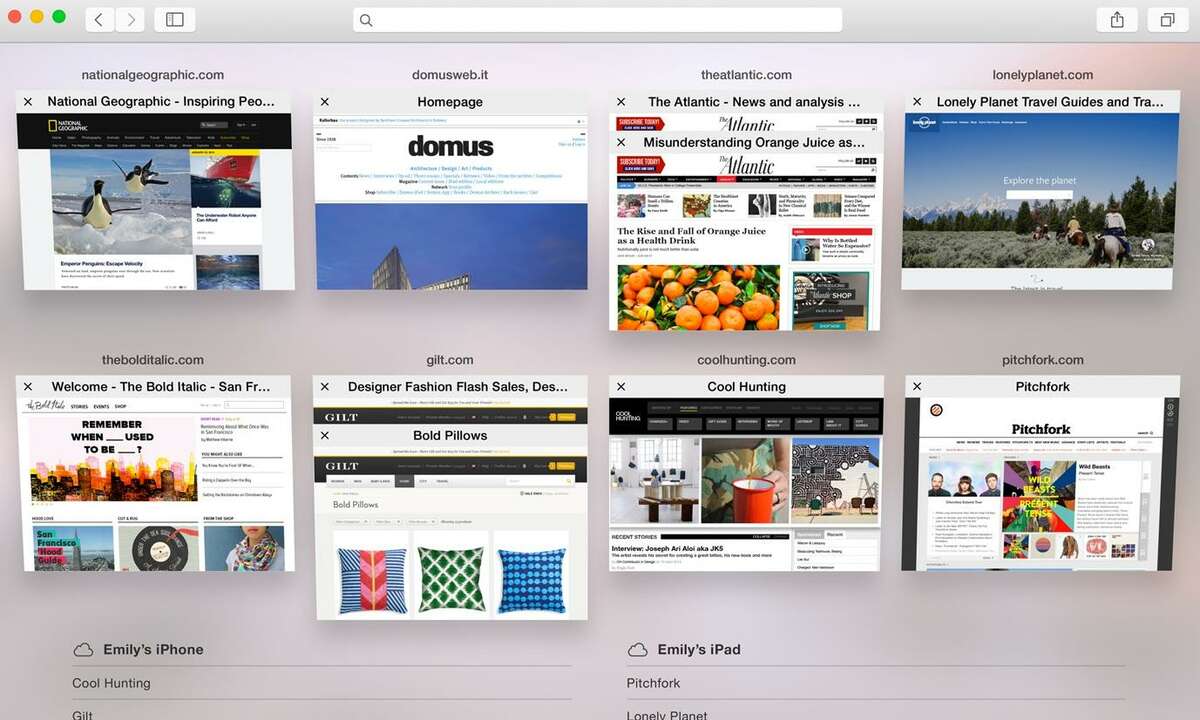Open the Cool Hunting page preview thumbnail
The image size is (1200, 720).
coord(745,485)
